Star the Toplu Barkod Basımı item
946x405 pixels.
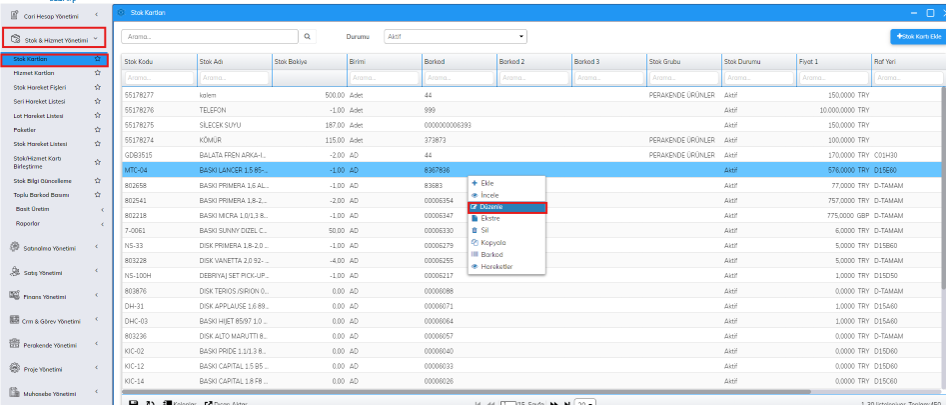click(97, 193)
